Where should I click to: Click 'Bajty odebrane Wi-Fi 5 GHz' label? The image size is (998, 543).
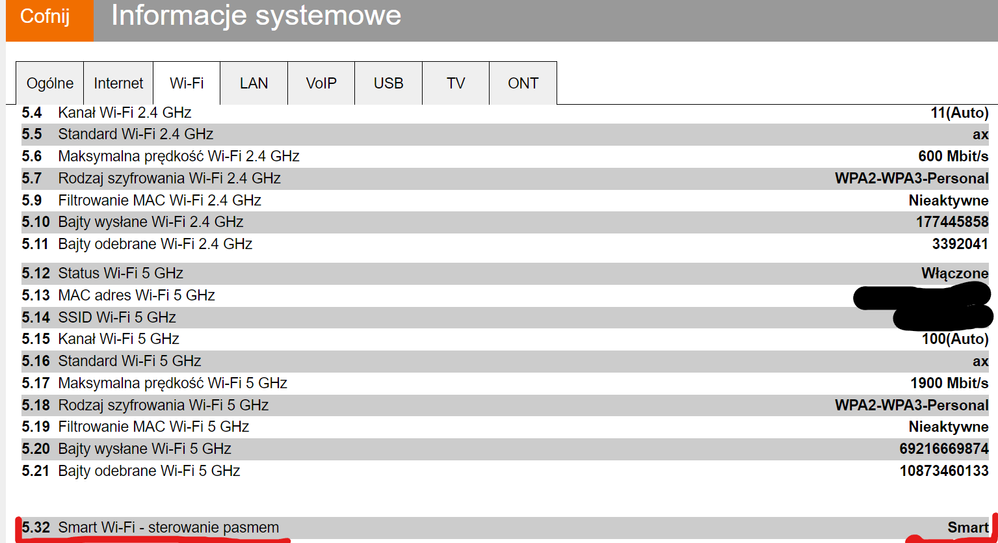[x=149, y=471]
